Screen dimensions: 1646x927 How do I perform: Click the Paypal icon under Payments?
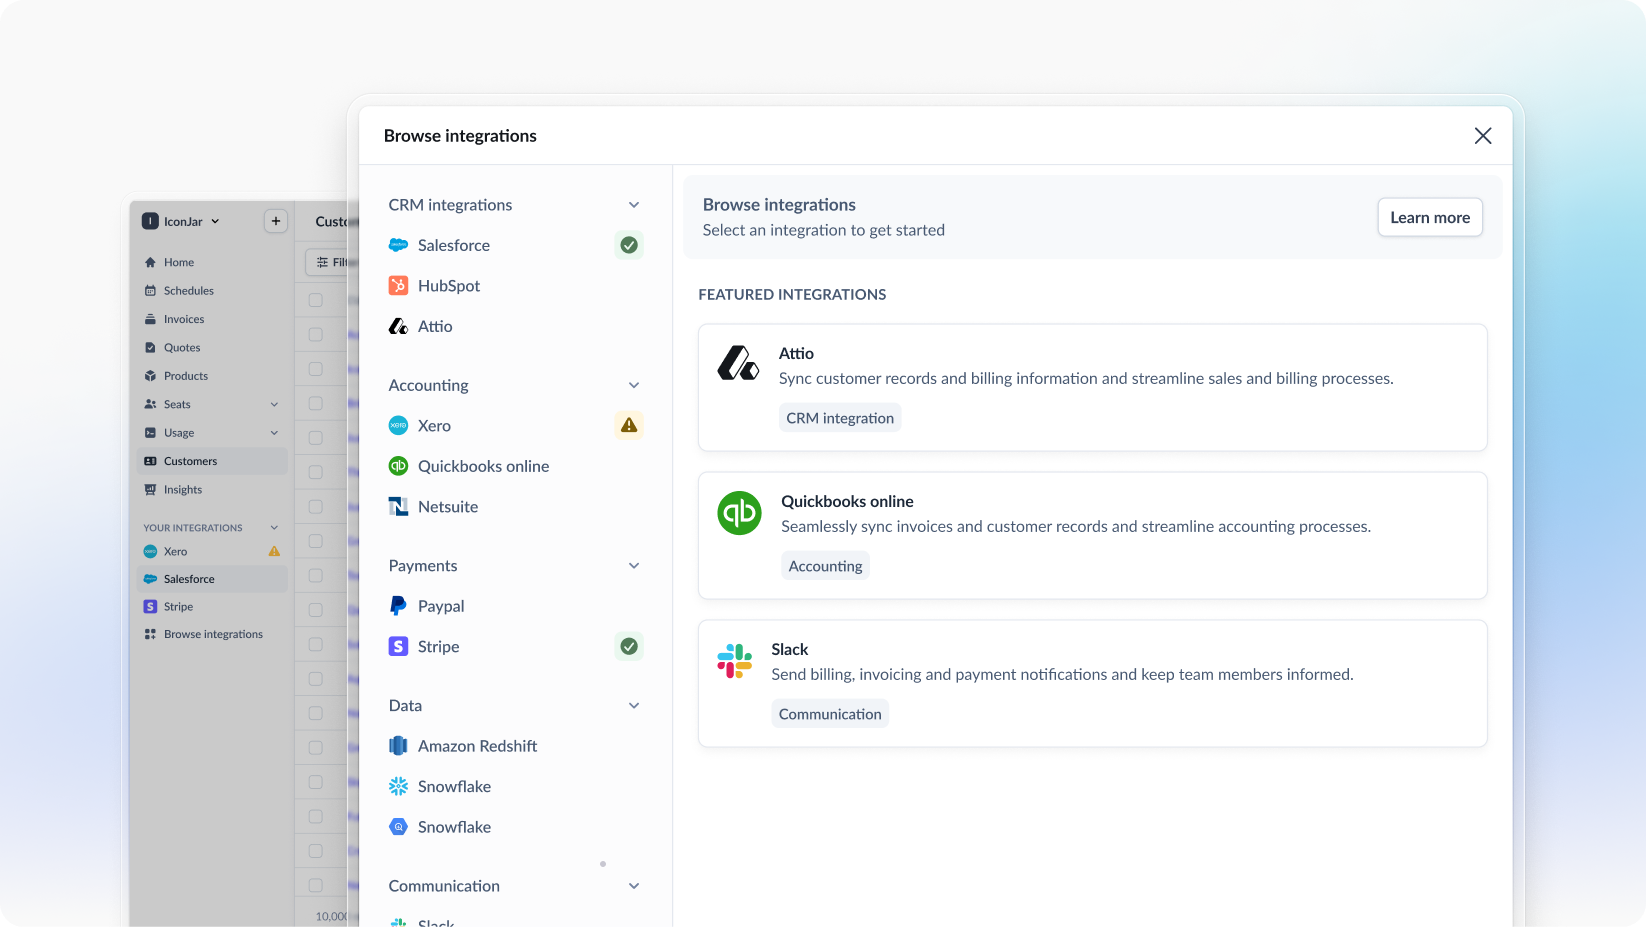tap(398, 606)
